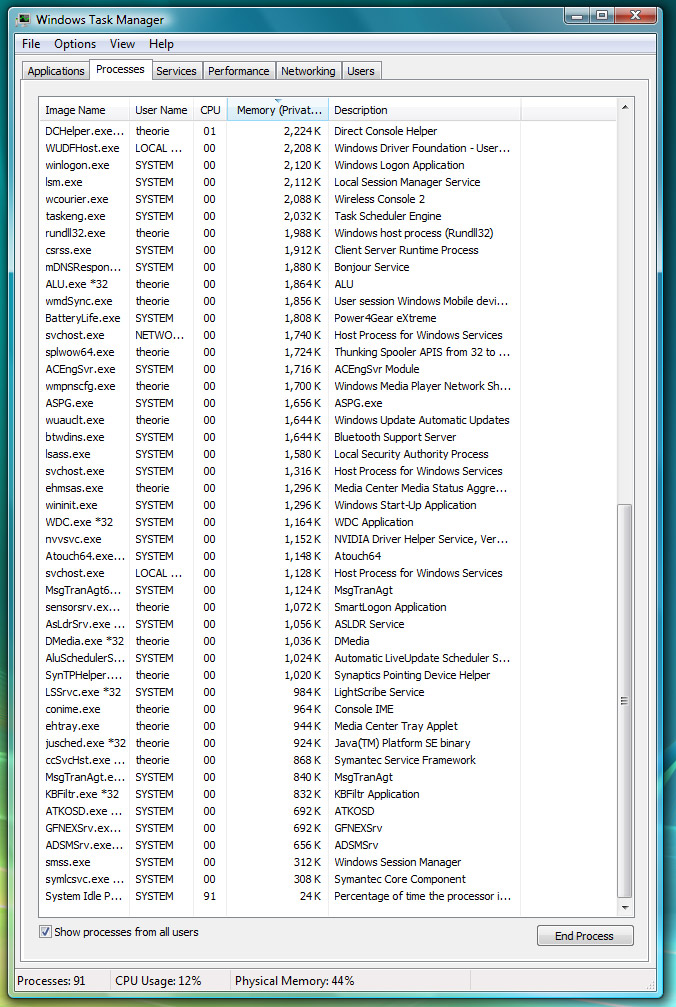The width and height of the screenshot is (676, 1007).
Task: Select svchost.exe run by NETWORK user
Action: (x=280, y=335)
